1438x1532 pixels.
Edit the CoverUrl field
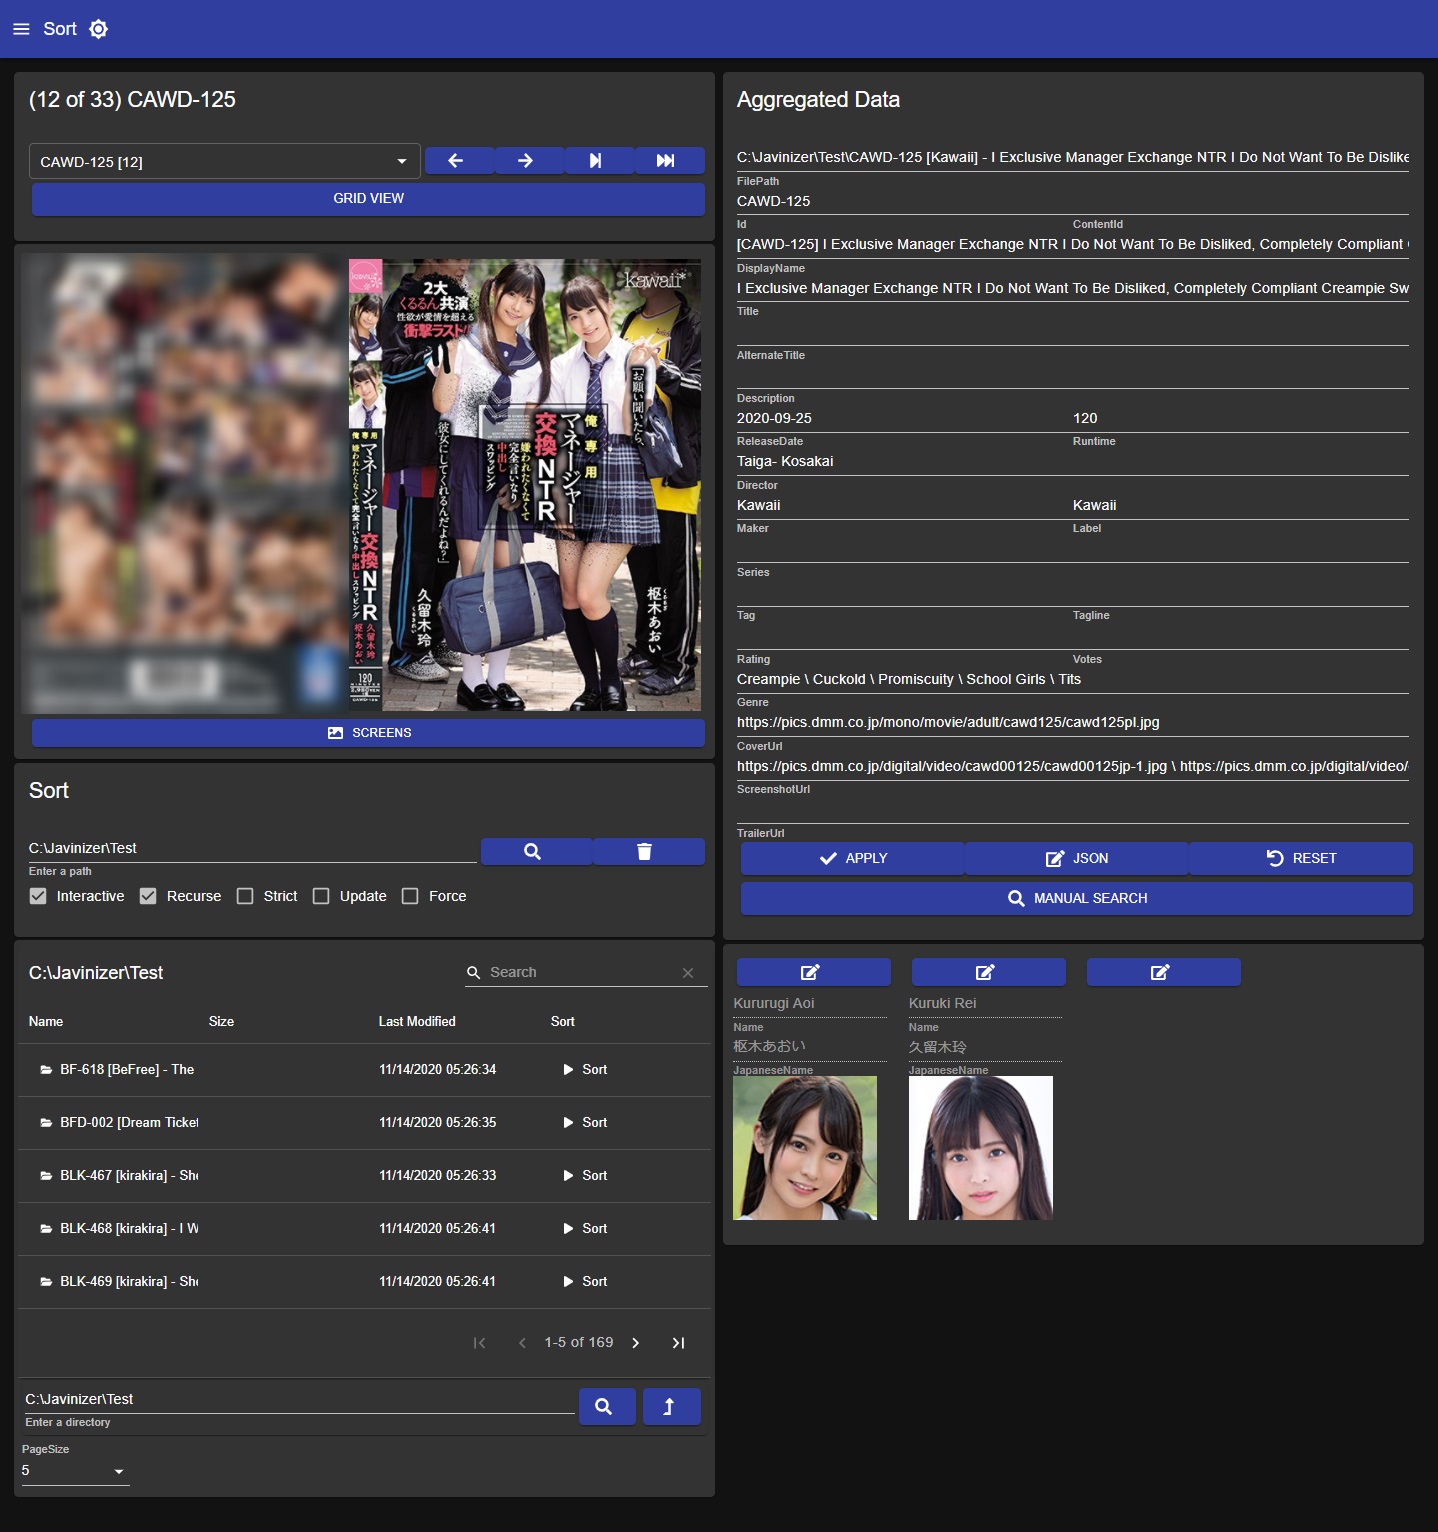click(1073, 722)
